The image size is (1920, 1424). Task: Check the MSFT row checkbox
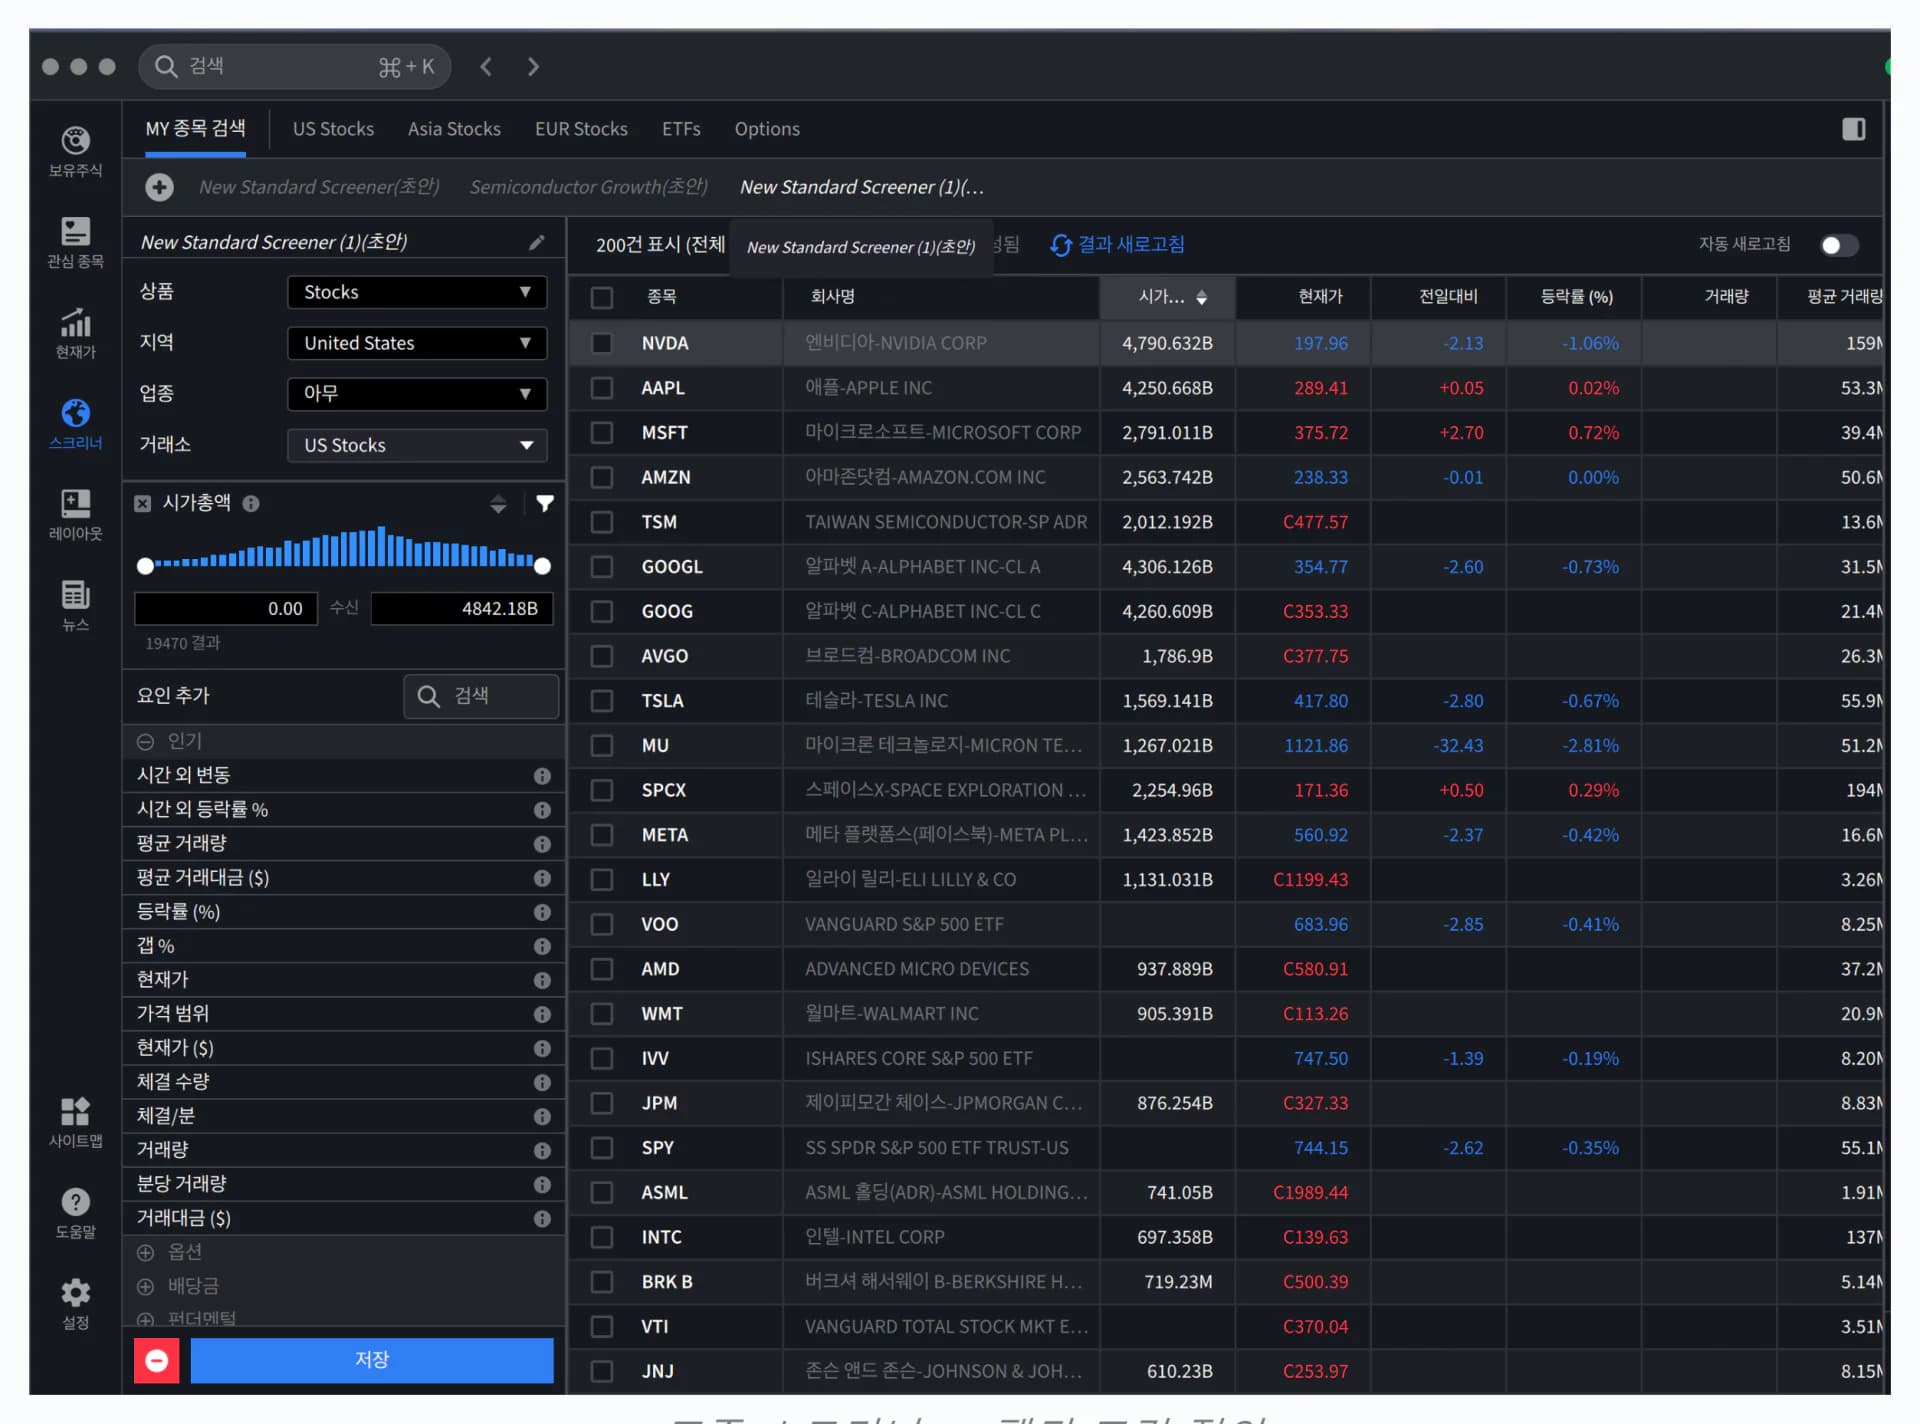pyautogui.click(x=602, y=433)
